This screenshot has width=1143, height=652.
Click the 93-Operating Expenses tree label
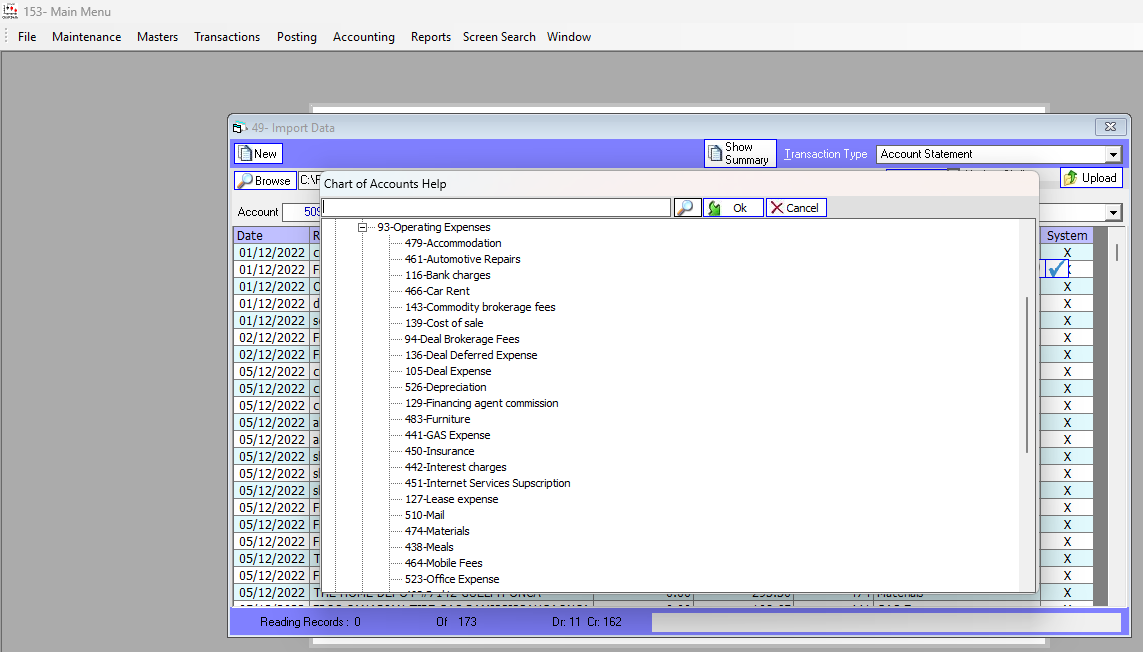(434, 228)
